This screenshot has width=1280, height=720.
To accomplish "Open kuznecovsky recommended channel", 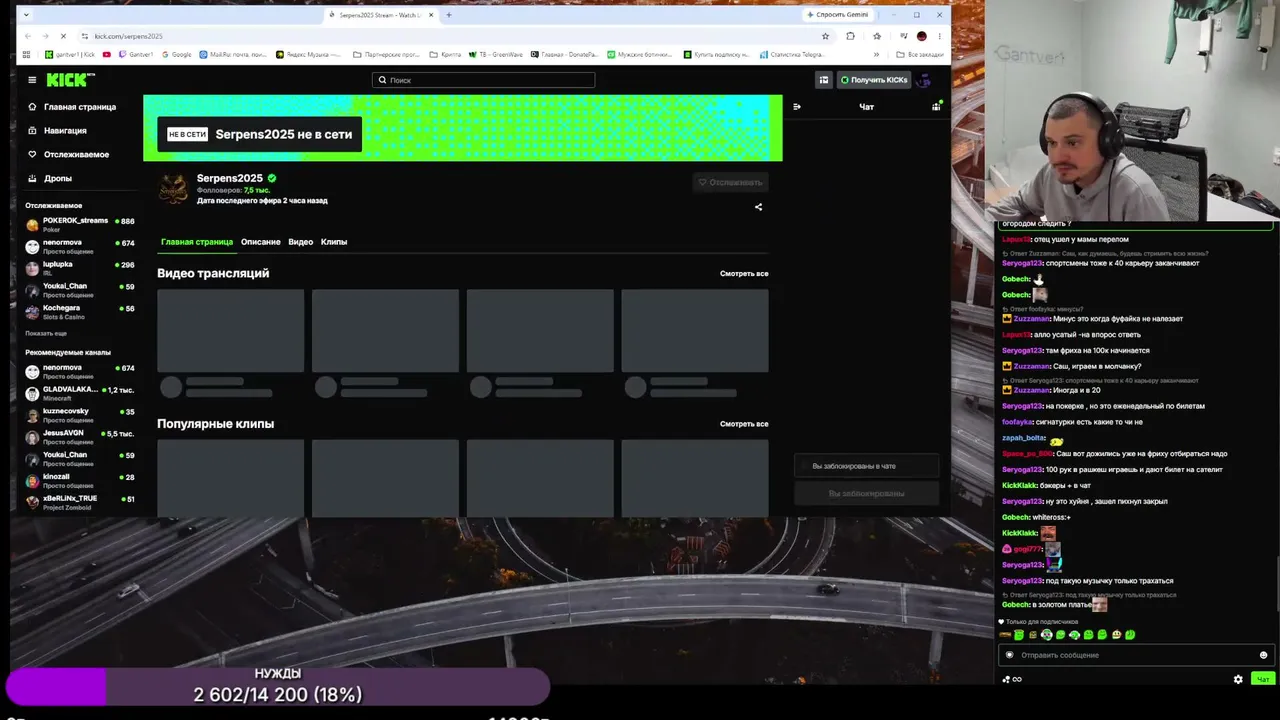I will tap(80, 415).
